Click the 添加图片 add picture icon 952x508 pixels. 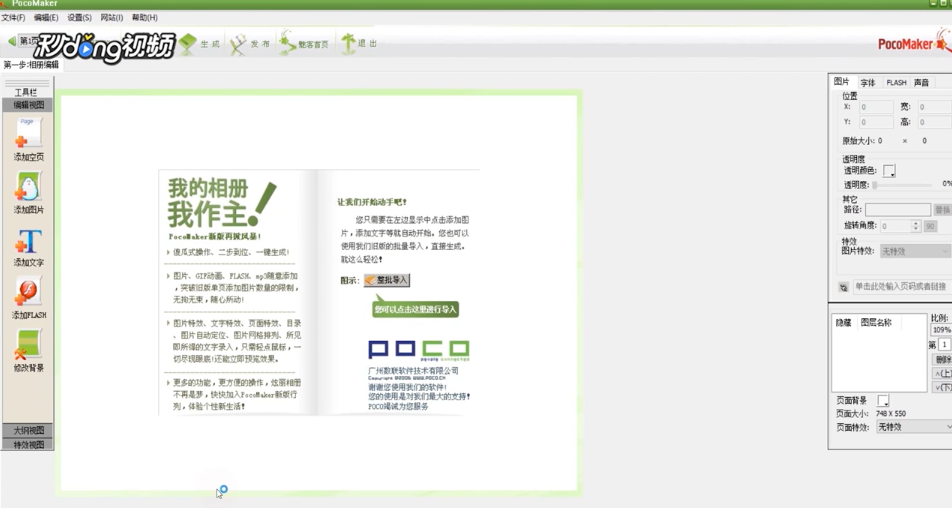28,187
